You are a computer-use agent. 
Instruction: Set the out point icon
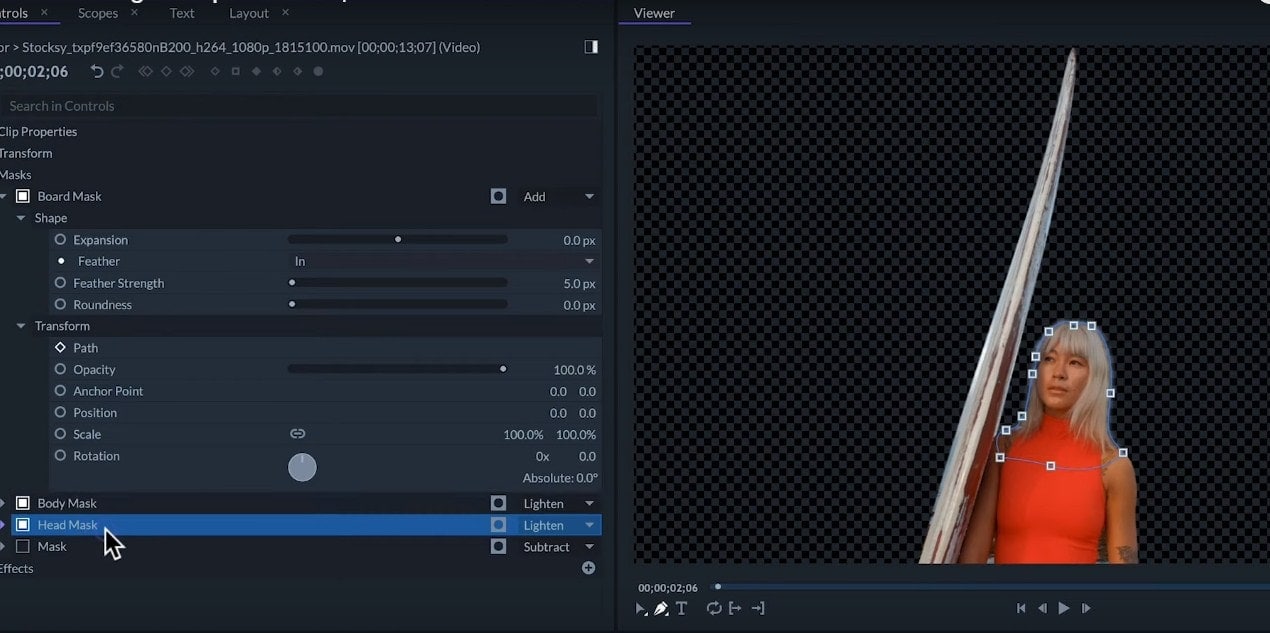758,608
